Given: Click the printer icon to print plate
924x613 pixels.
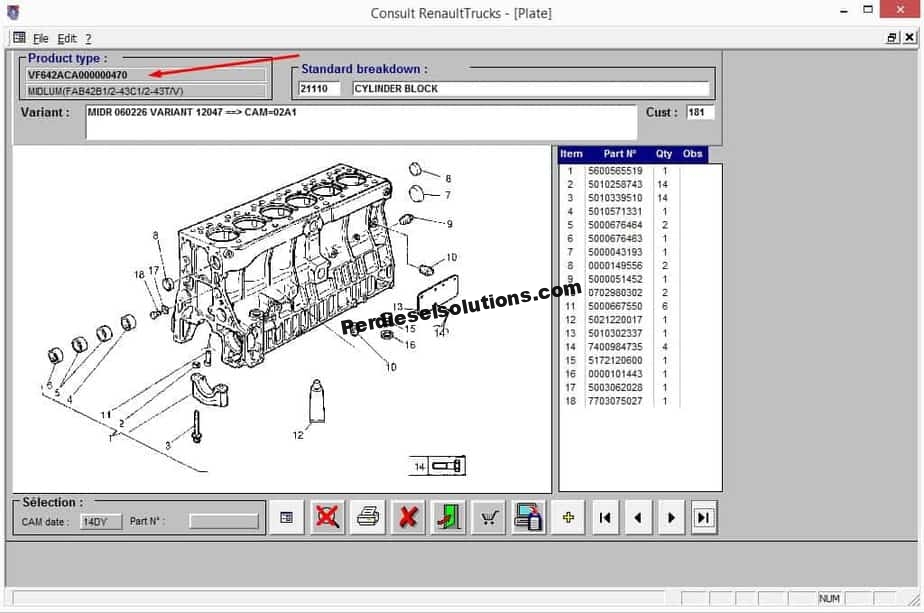Looking at the screenshot, I should tap(368, 518).
